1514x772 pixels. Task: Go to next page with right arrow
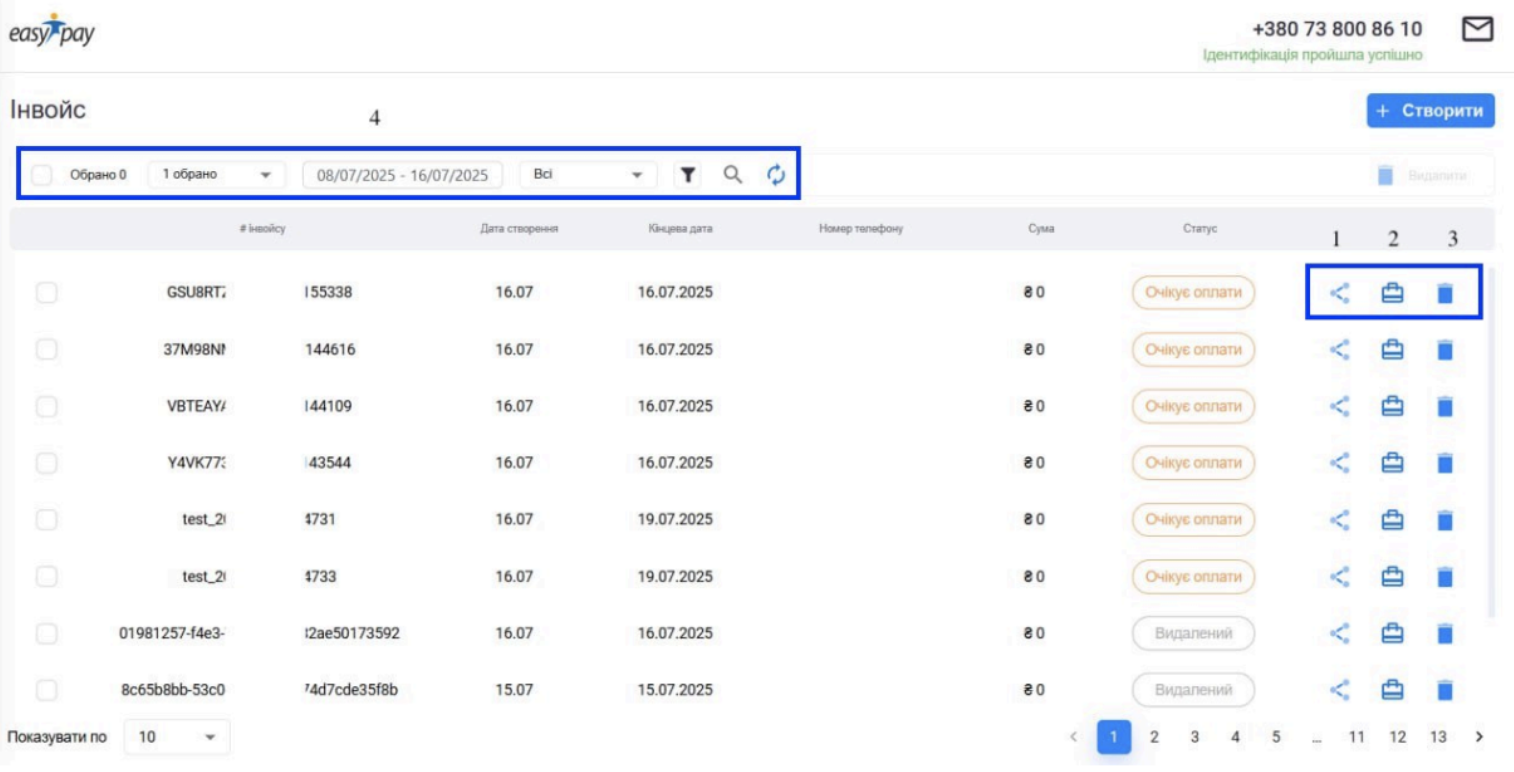pos(1479,737)
